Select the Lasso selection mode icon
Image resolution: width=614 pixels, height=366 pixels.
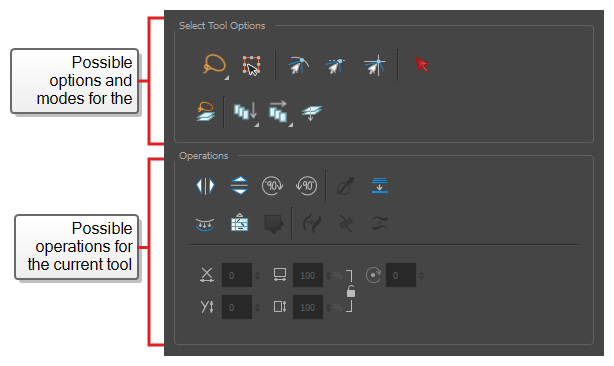214,65
